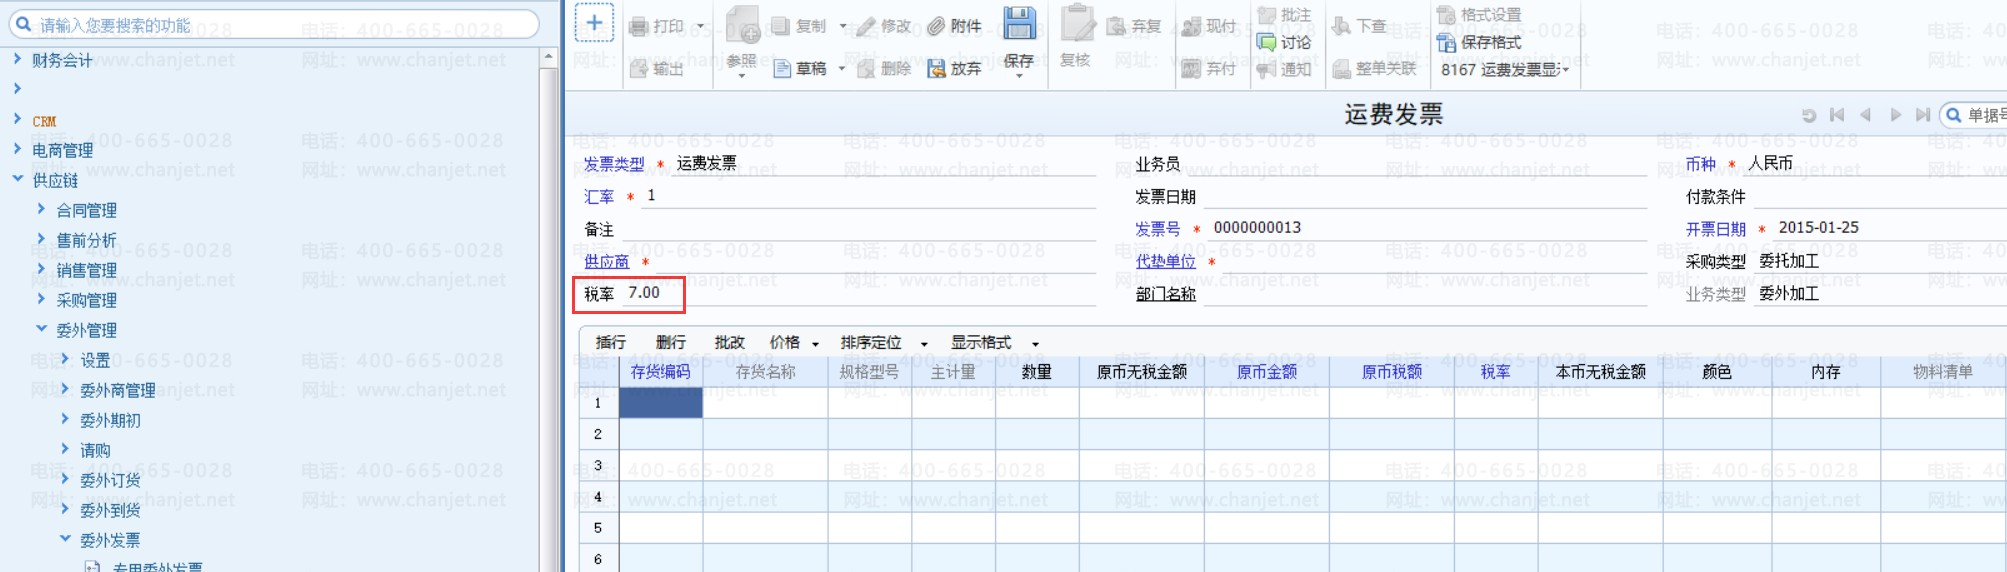
Task: Open the 8167 运费发票 display format dropdown
Action: coord(1504,69)
